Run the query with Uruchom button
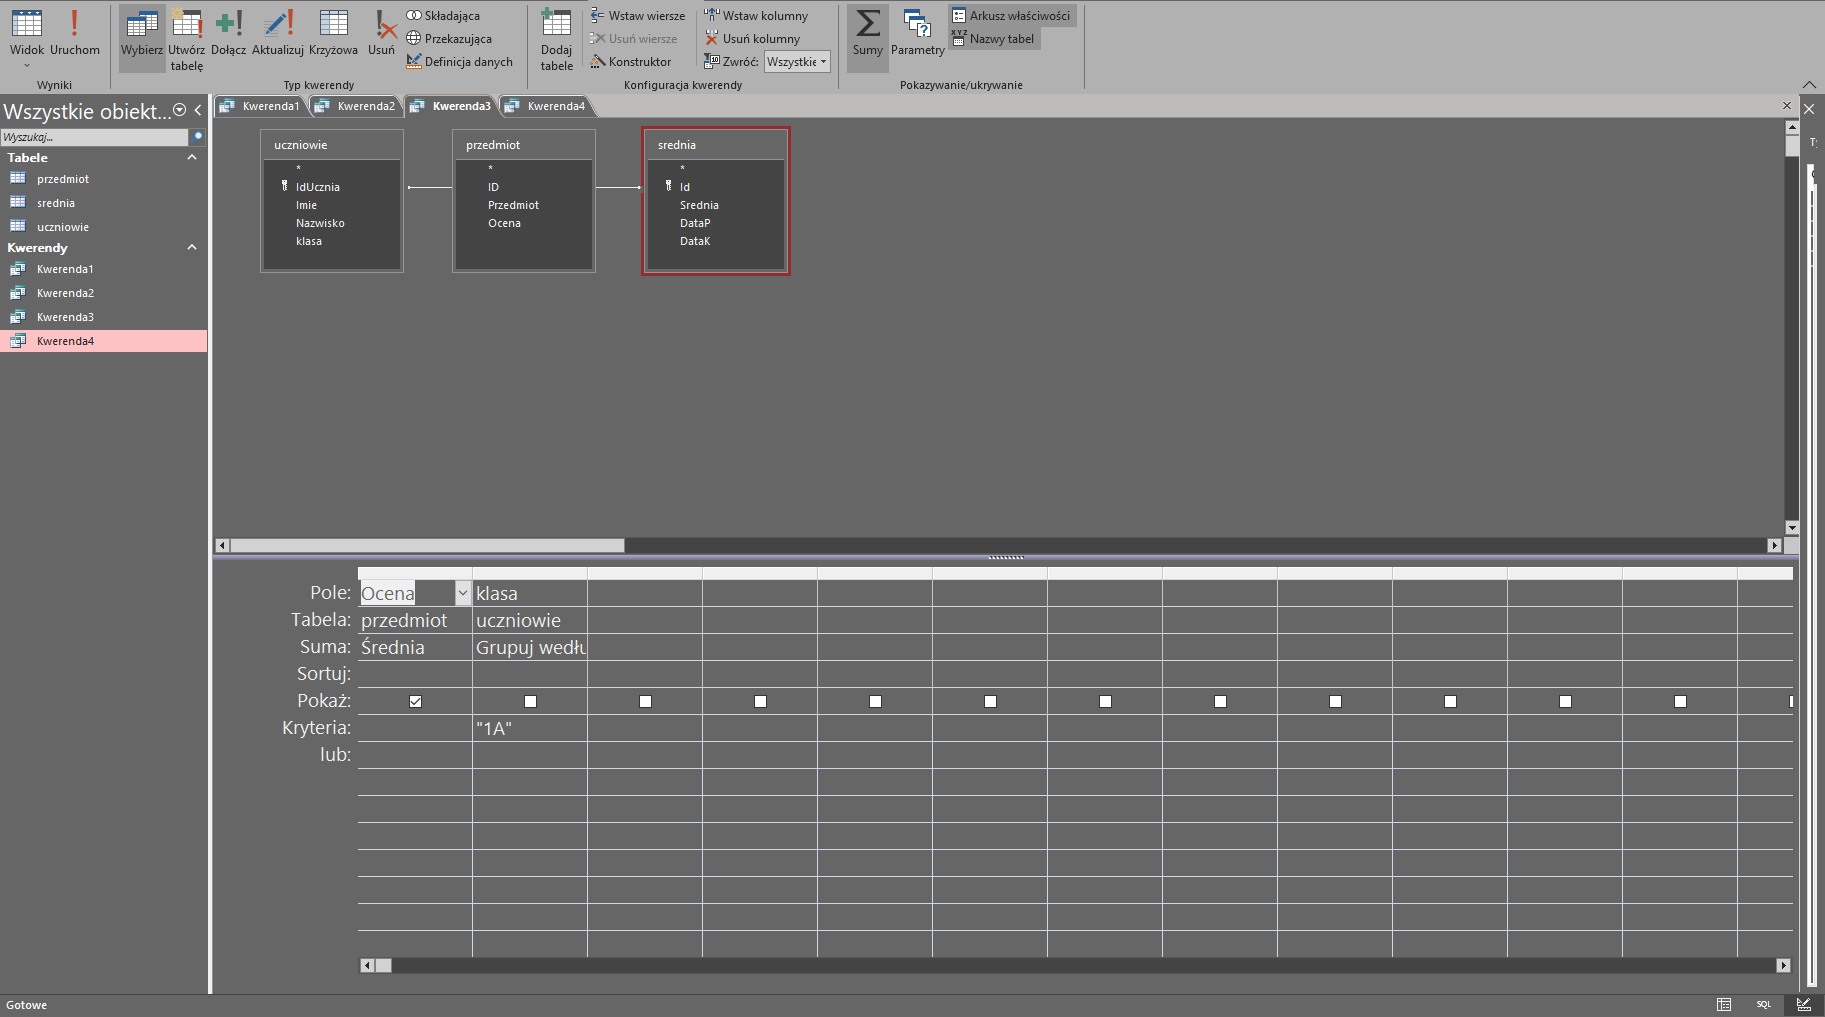 tap(75, 33)
